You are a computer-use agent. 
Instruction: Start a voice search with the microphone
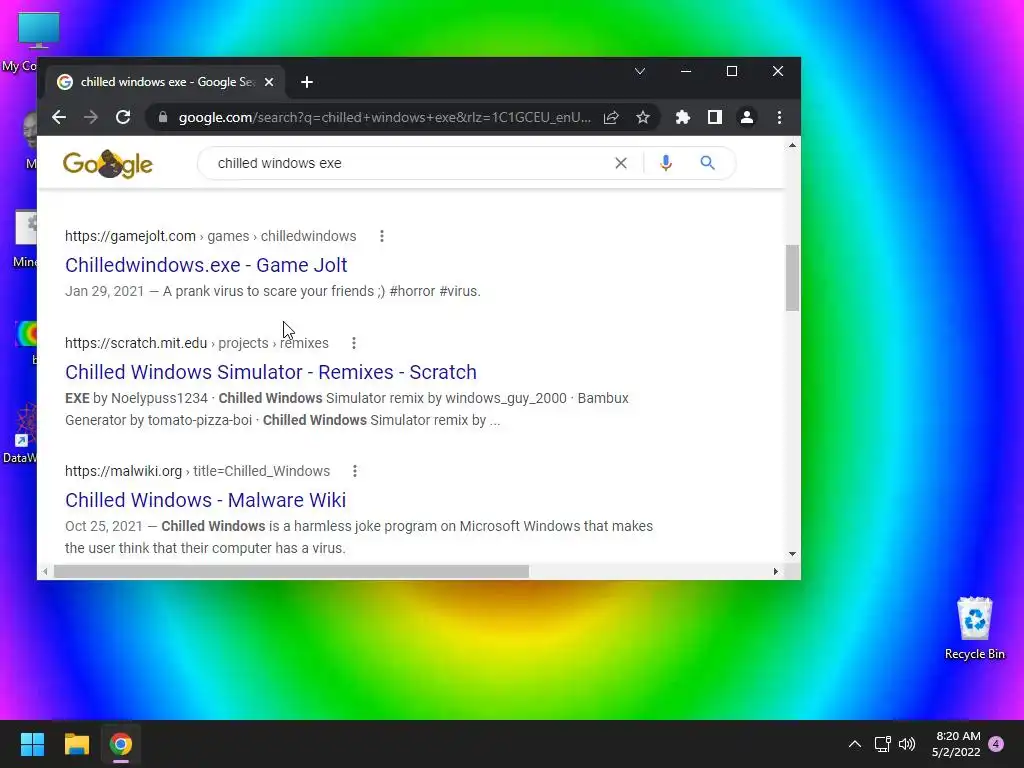[665, 163]
